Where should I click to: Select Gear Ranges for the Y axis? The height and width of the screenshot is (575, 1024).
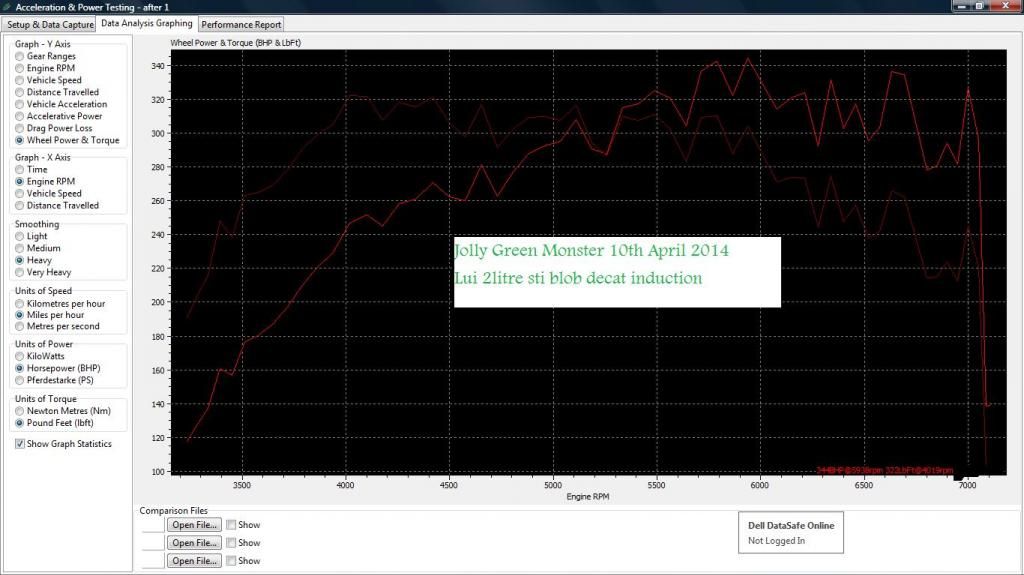click(20, 57)
